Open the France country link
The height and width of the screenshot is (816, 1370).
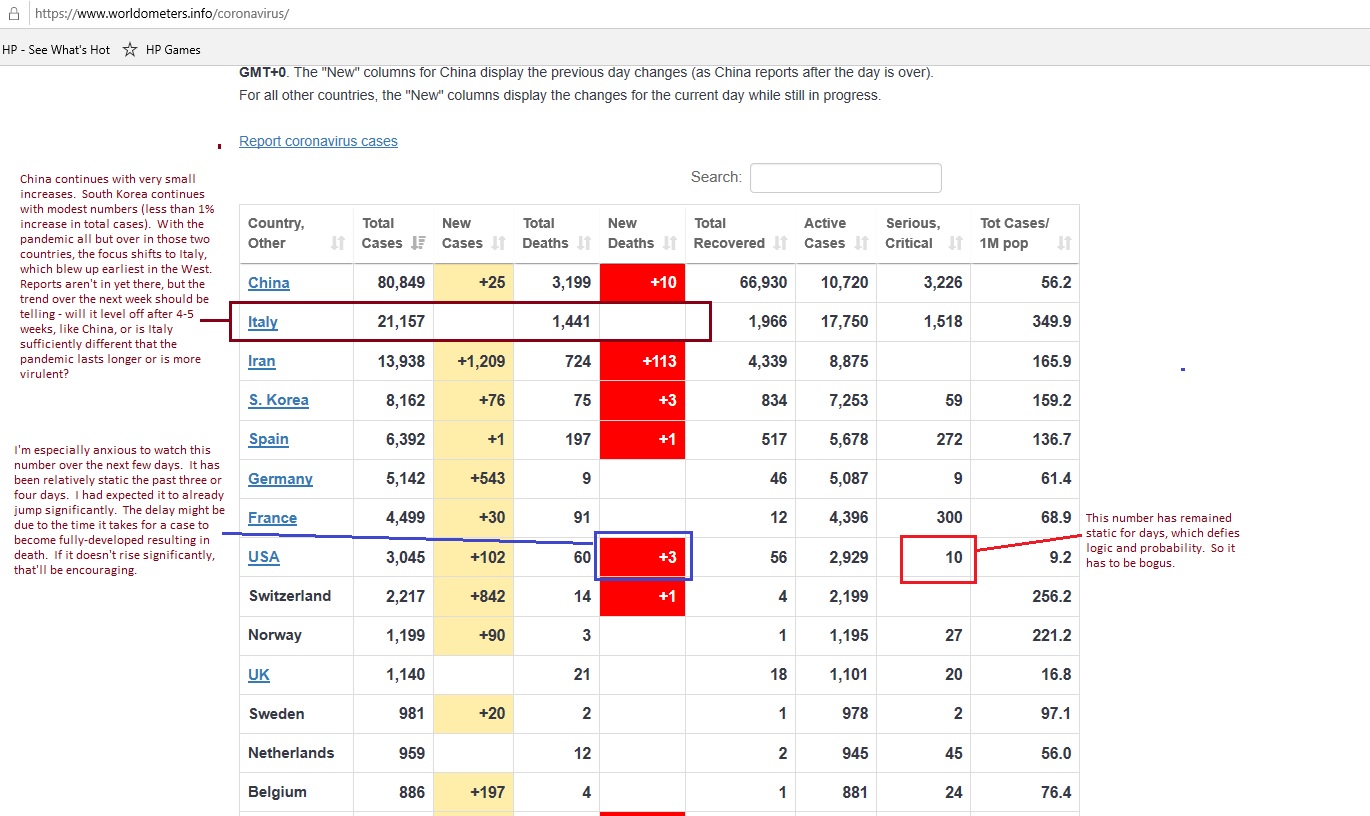tap(273, 518)
